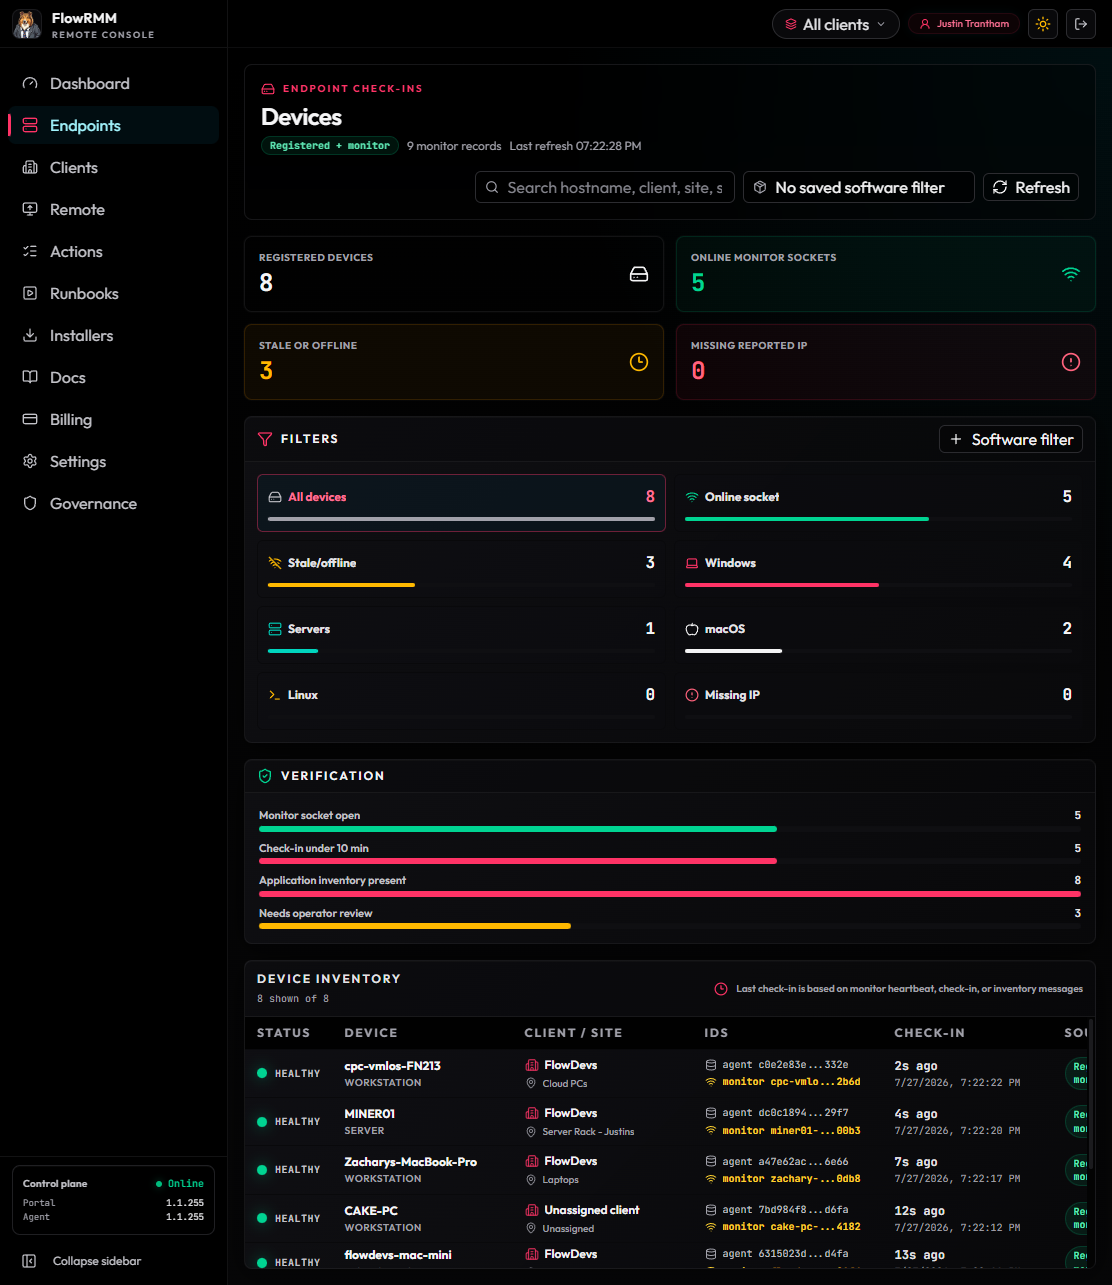Click the logout arrow icon

tap(1081, 24)
